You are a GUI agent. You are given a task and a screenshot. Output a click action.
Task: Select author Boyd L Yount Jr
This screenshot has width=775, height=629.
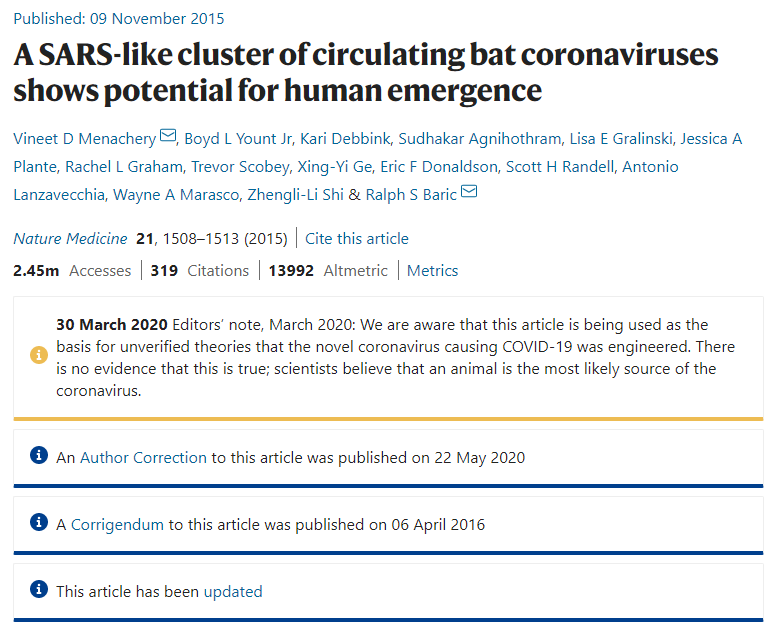coord(238,139)
